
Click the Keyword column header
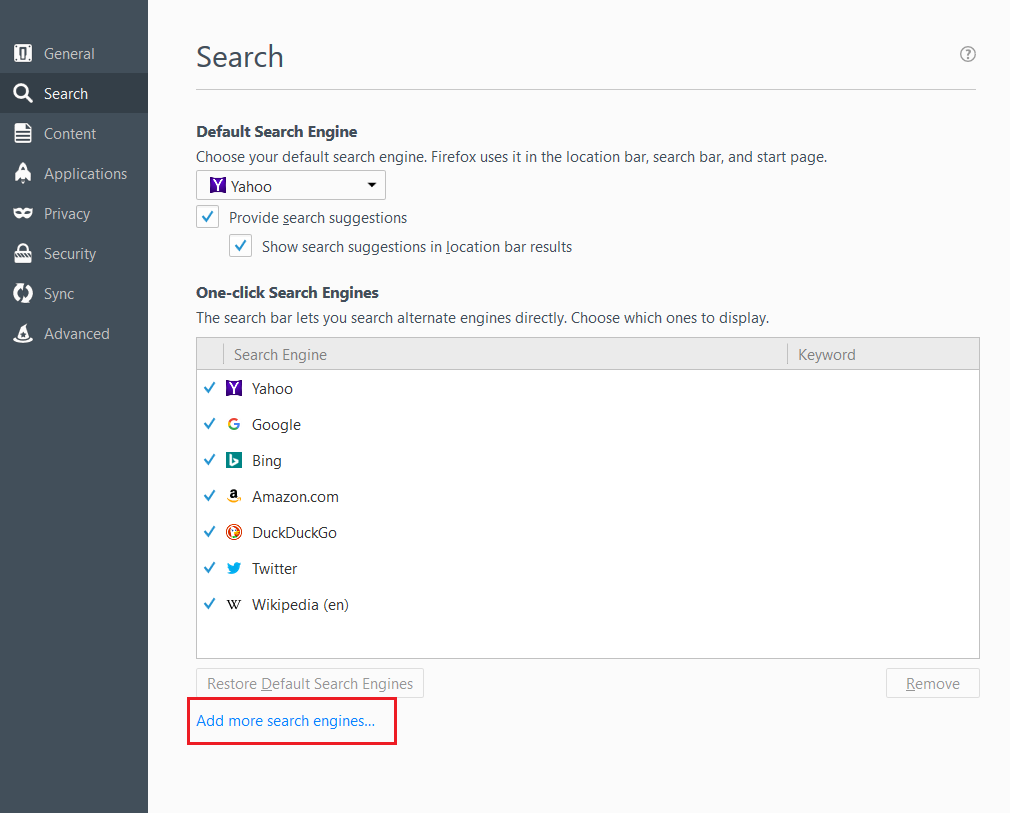(x=883, y=354)
